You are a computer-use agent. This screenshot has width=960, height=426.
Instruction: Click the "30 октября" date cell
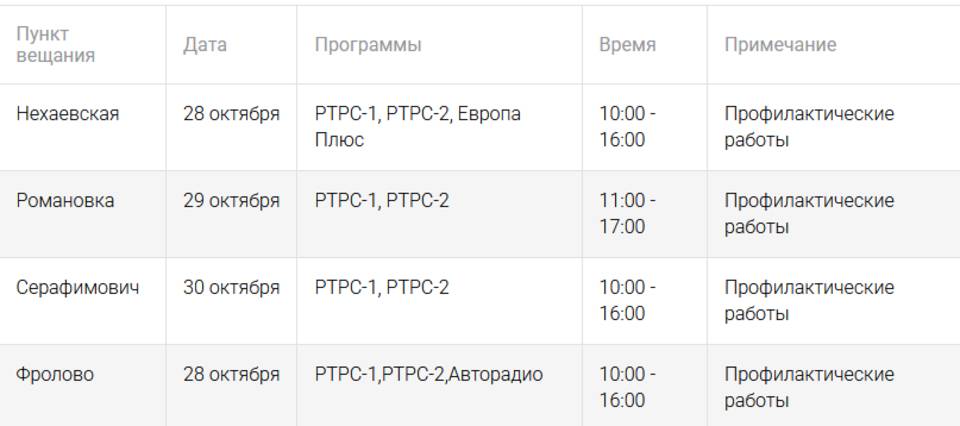tap(231, 288)
